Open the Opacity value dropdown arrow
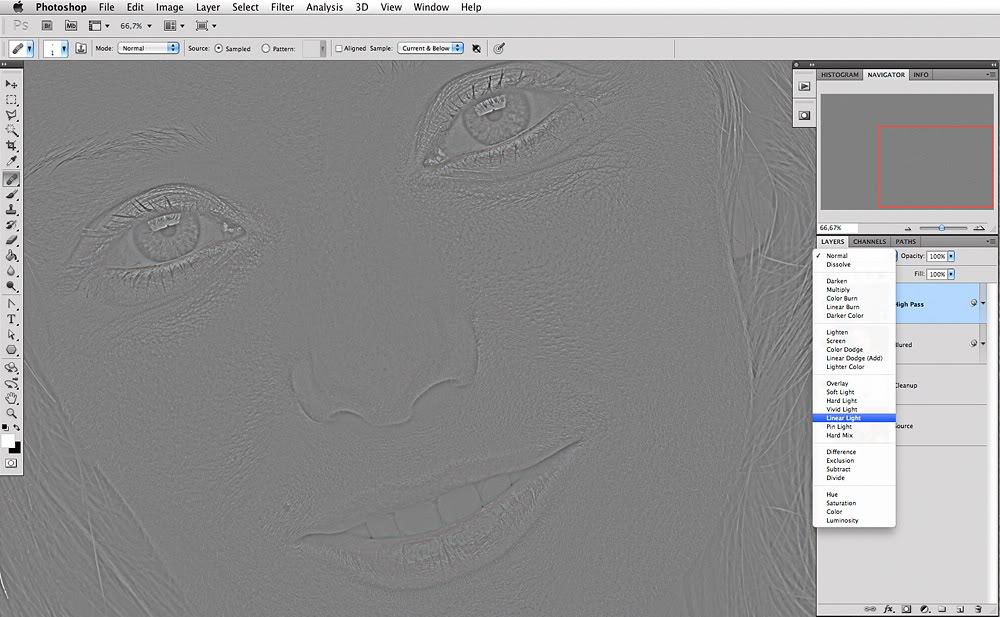 click(x=951, y=256)
